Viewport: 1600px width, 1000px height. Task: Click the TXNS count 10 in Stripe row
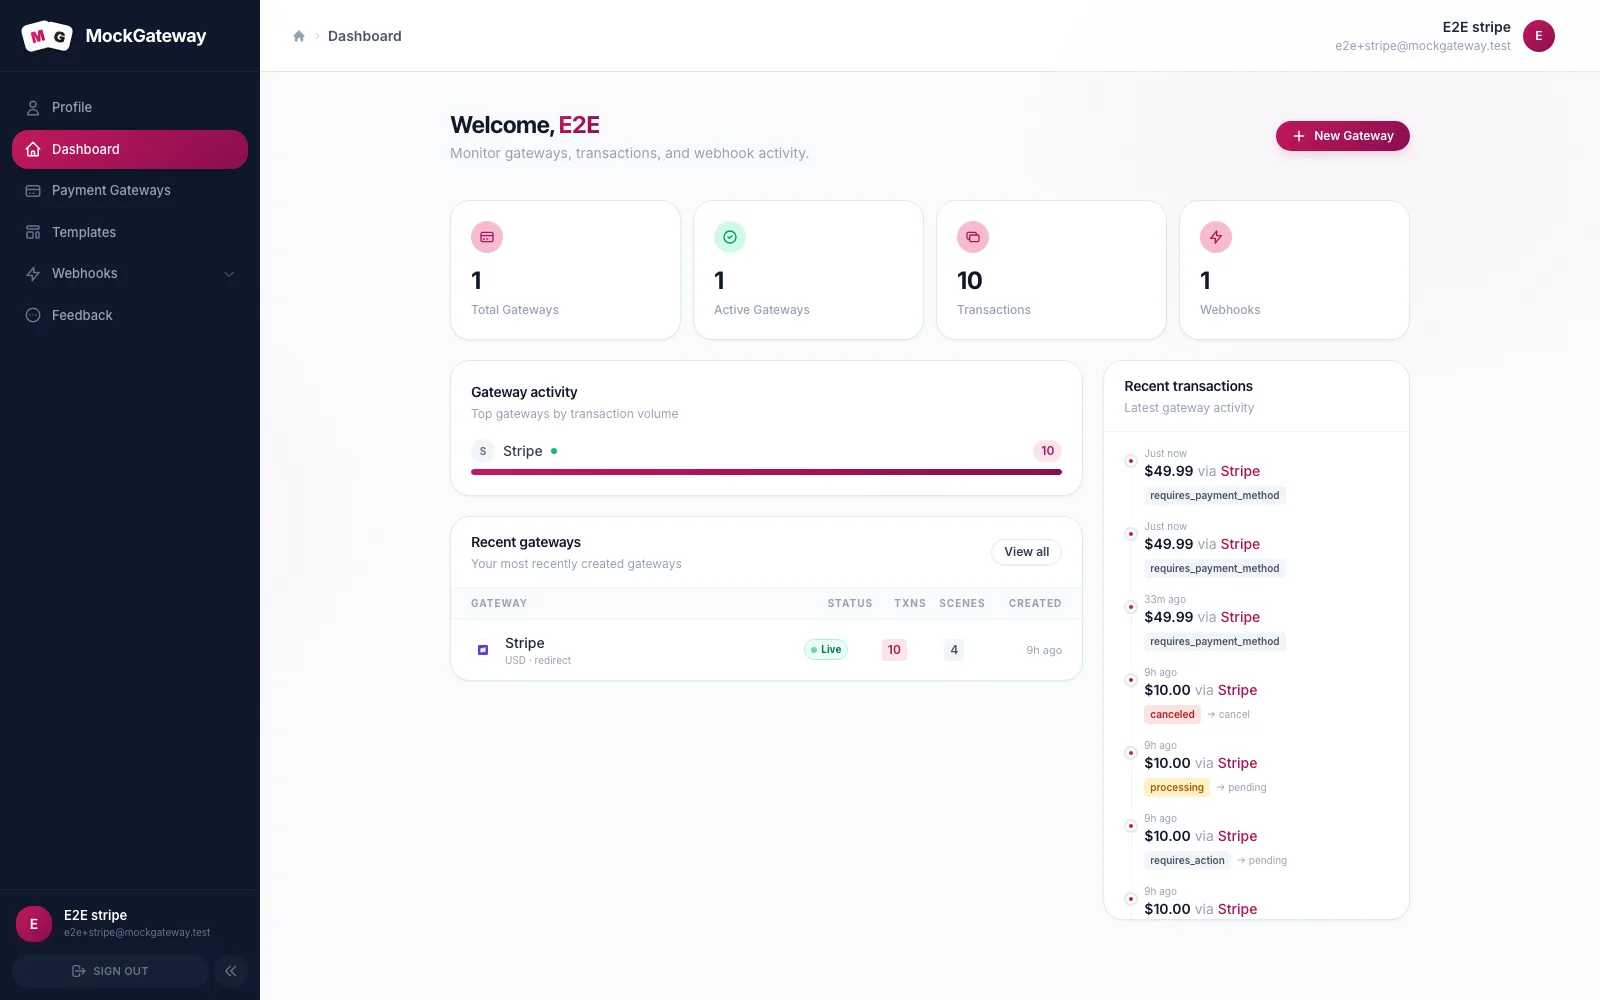pos(894,650)
